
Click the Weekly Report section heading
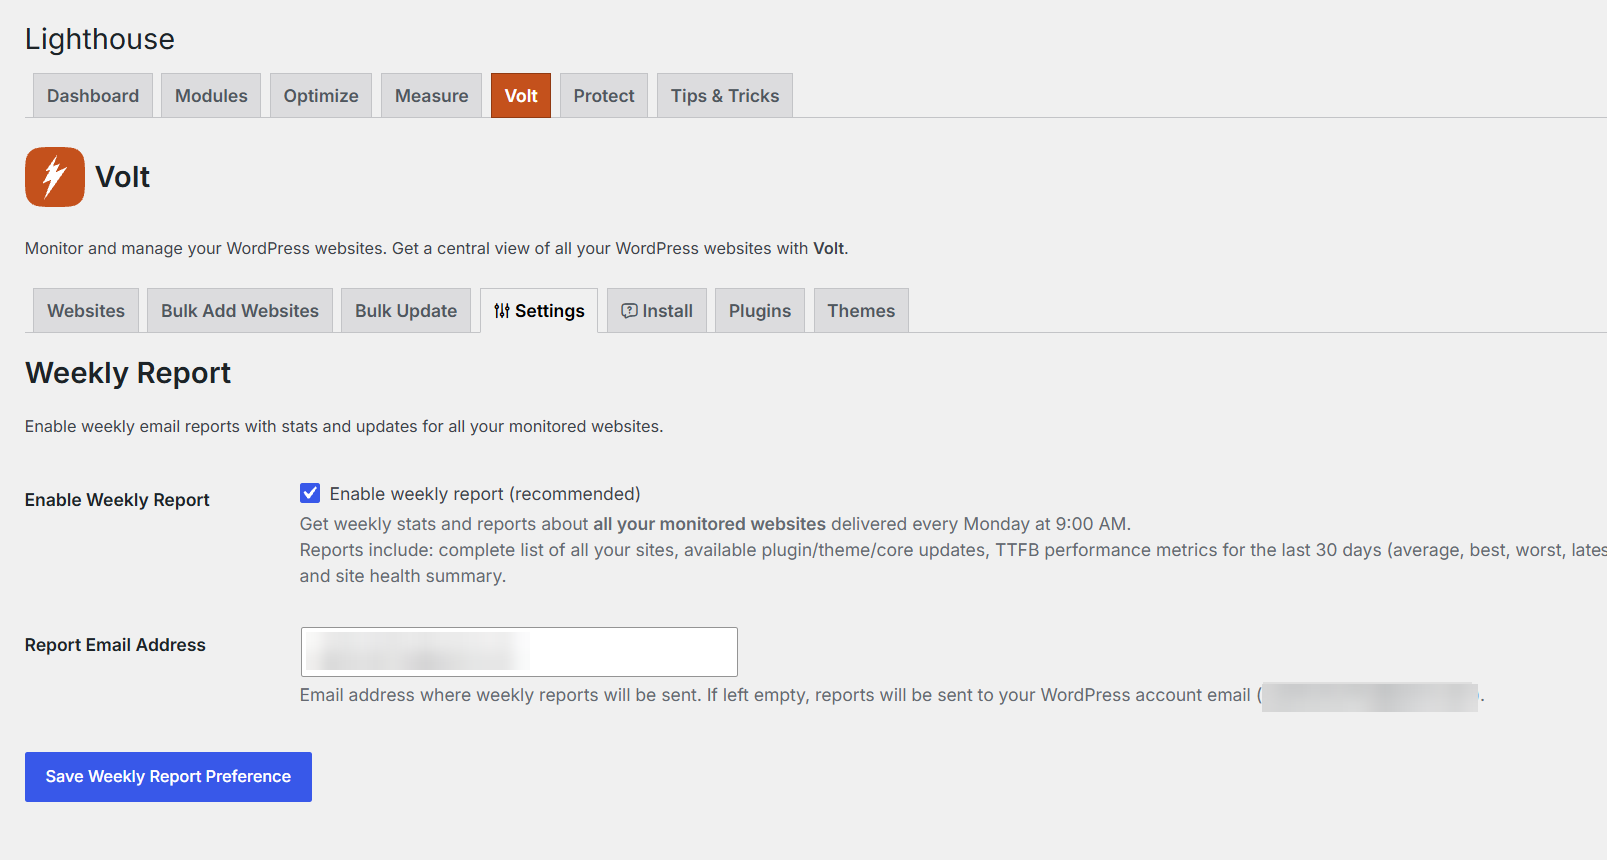click(x=128, y=373)
